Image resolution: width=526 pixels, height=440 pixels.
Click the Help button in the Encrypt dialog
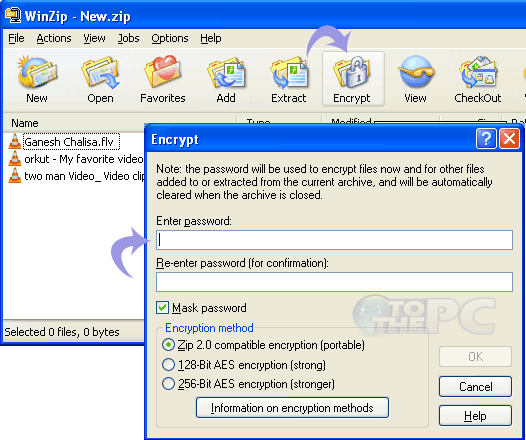[x=475, y=416]
